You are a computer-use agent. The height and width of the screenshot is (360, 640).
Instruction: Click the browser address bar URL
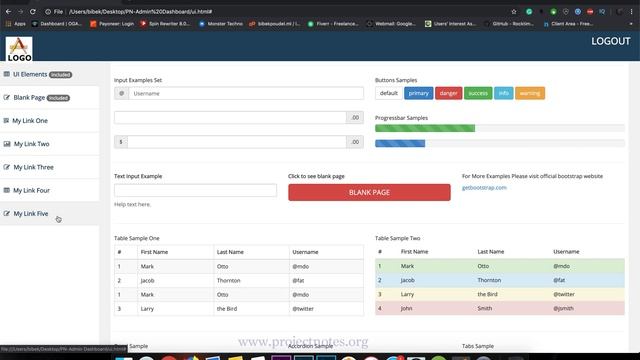[140, 11]
